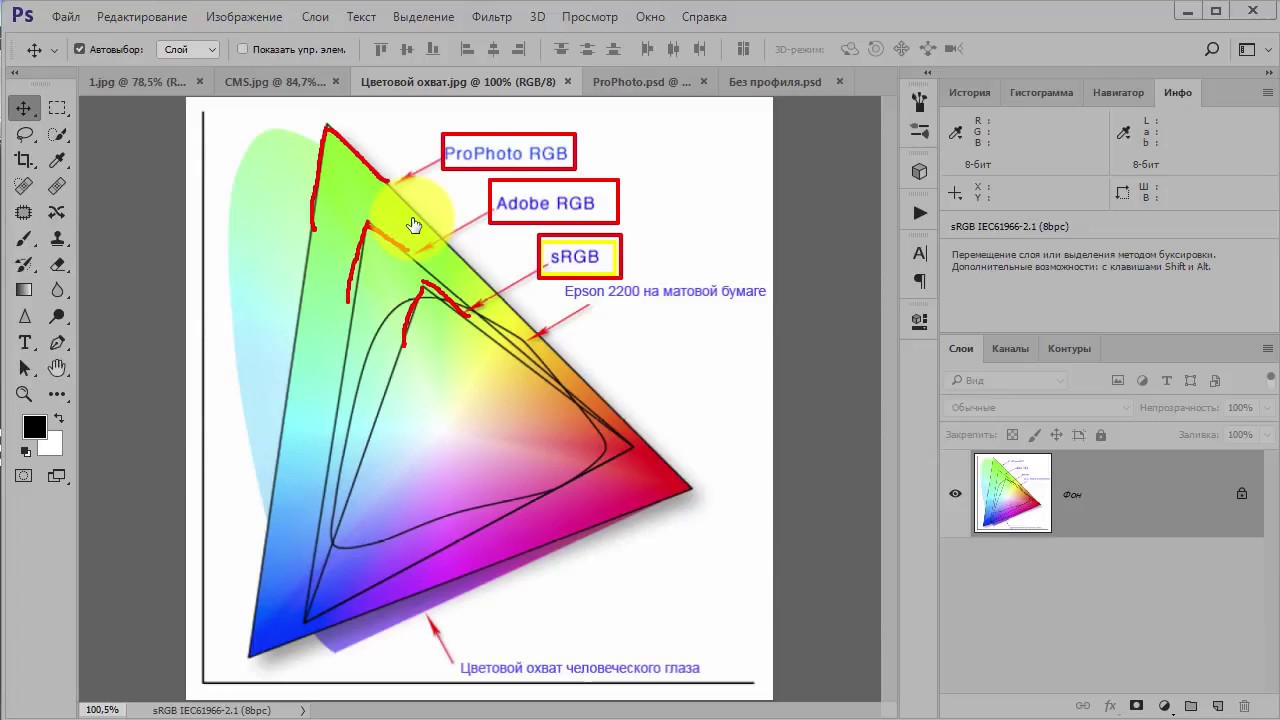Select the Quick Selection tool
Screen dimensions: 1280x720
tap(57, 134)
